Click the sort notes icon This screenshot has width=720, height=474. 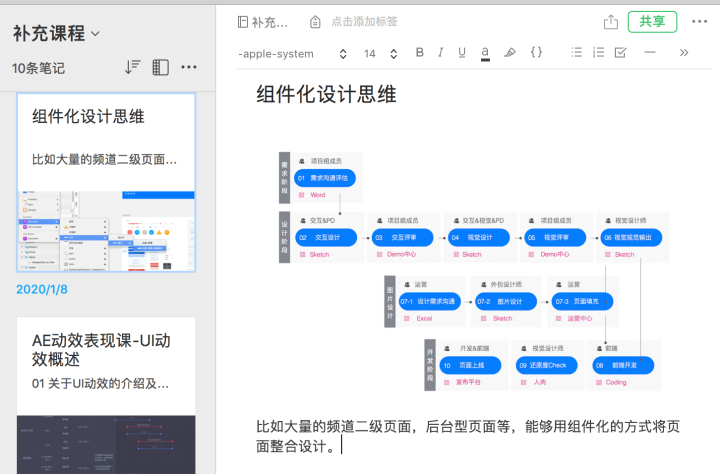132,68
